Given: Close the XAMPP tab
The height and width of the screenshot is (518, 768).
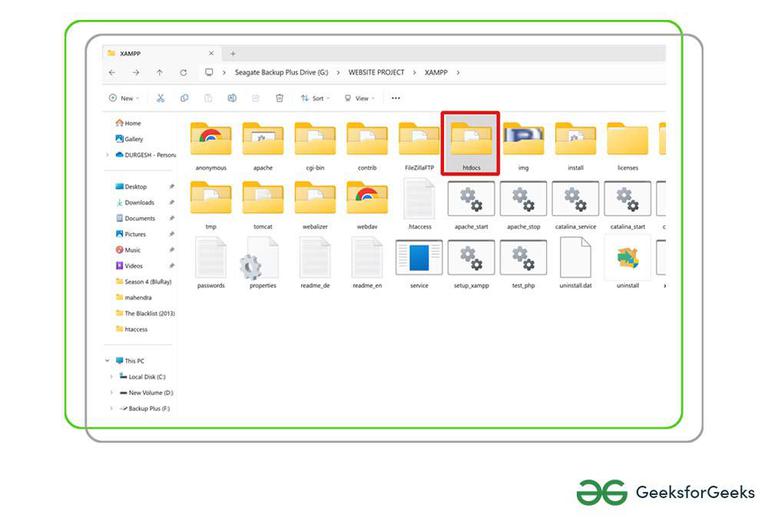Looking at the screenshot, I should (211, 53).
